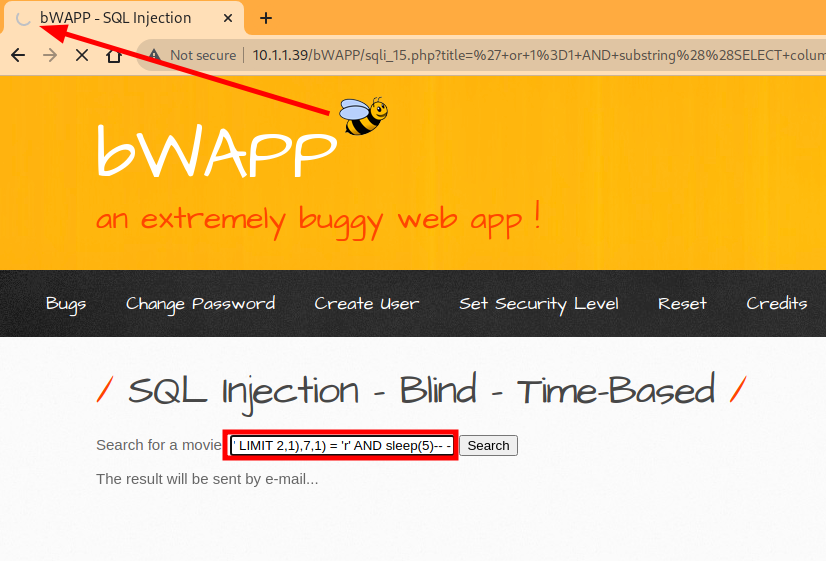Click the bWAPP bee logo

(363, 115)
